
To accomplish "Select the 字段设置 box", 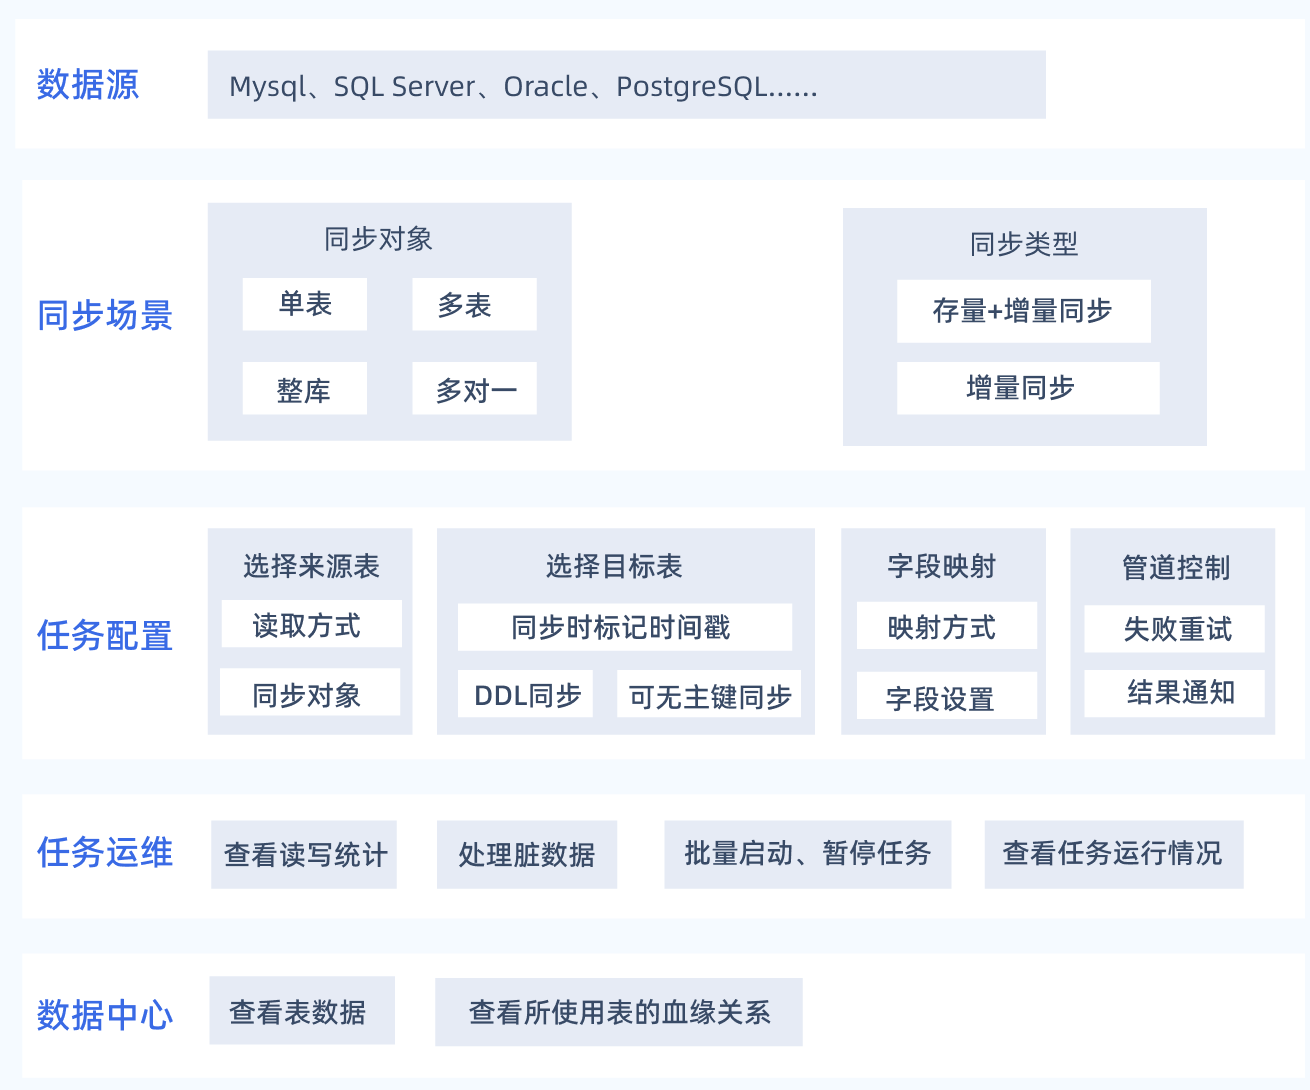I will click(x=946, y=695).
